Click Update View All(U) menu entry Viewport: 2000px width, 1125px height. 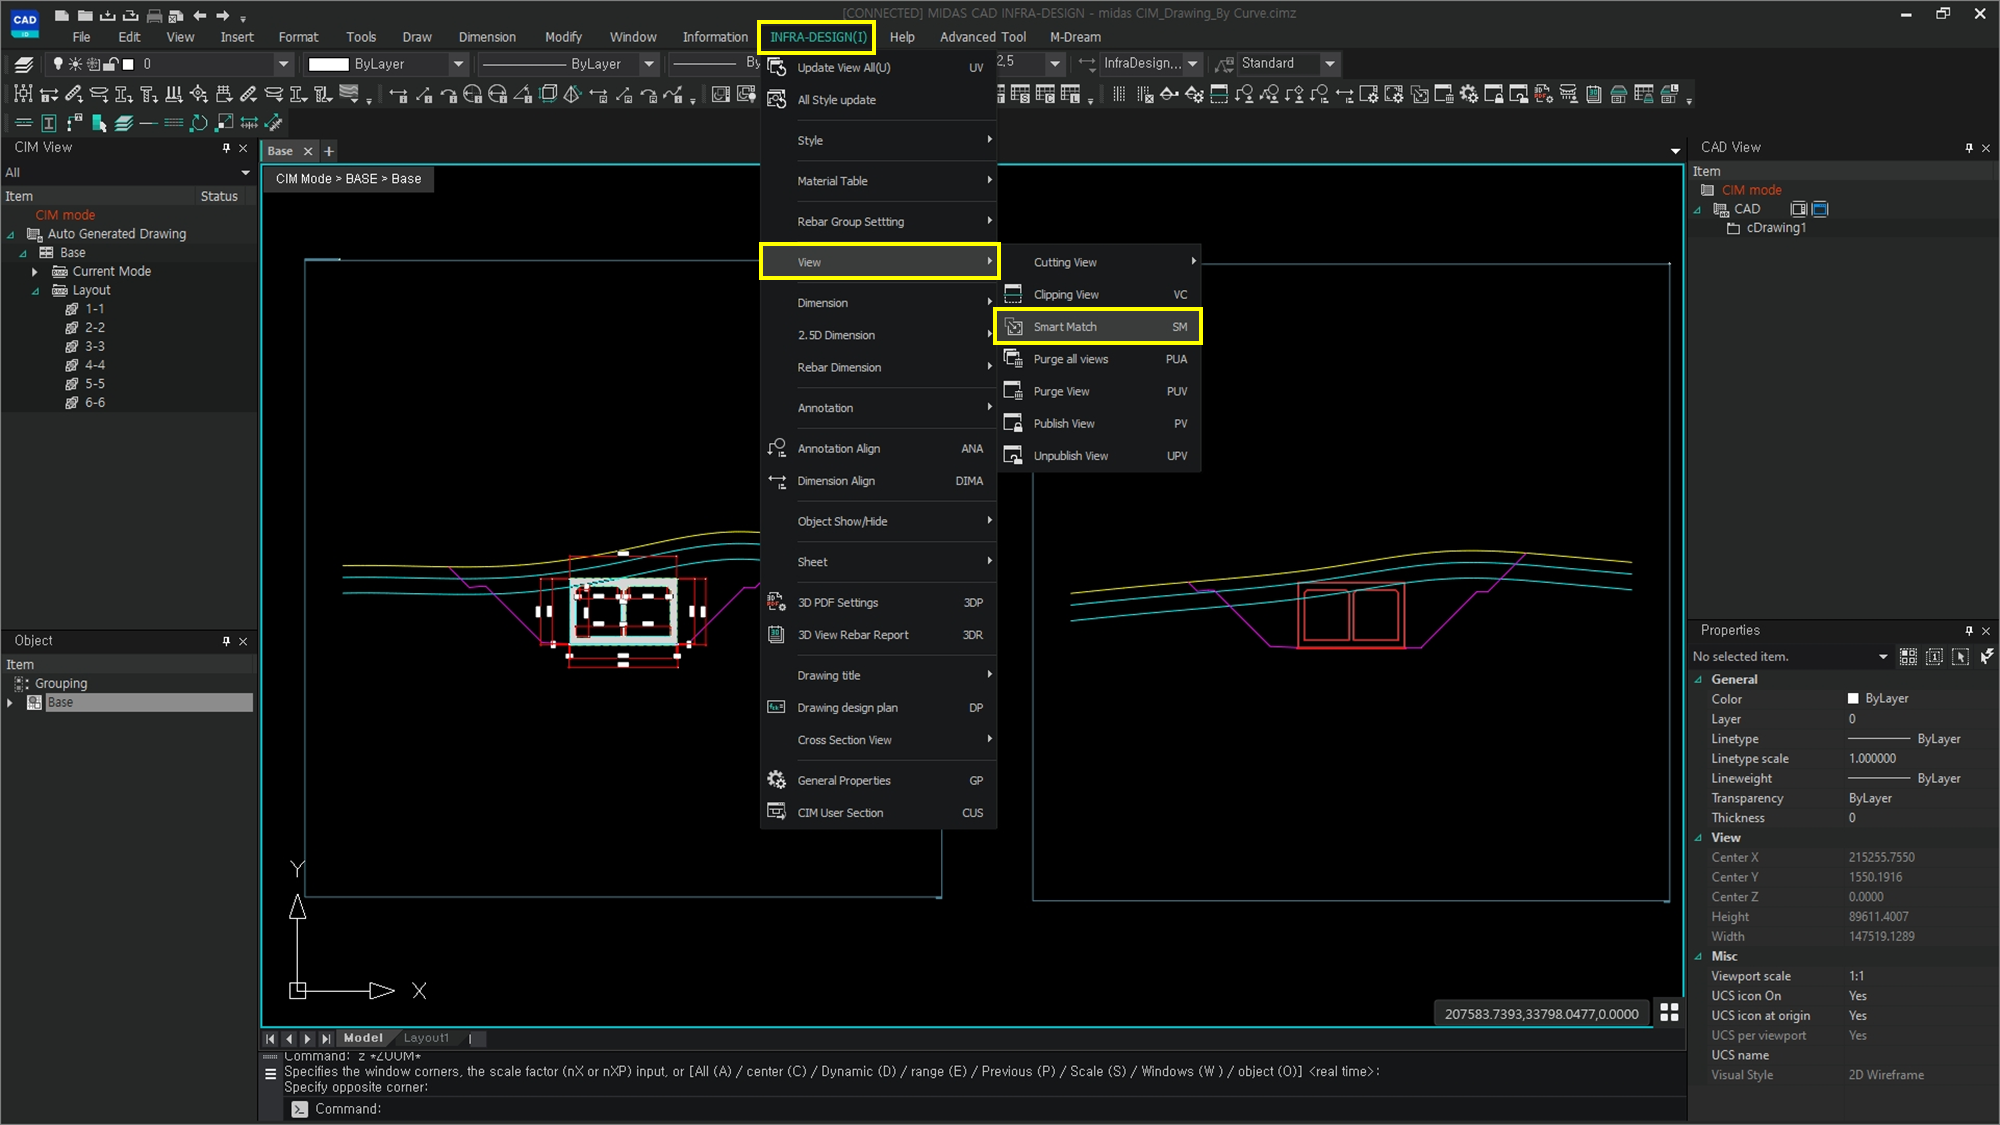point(878,68)
